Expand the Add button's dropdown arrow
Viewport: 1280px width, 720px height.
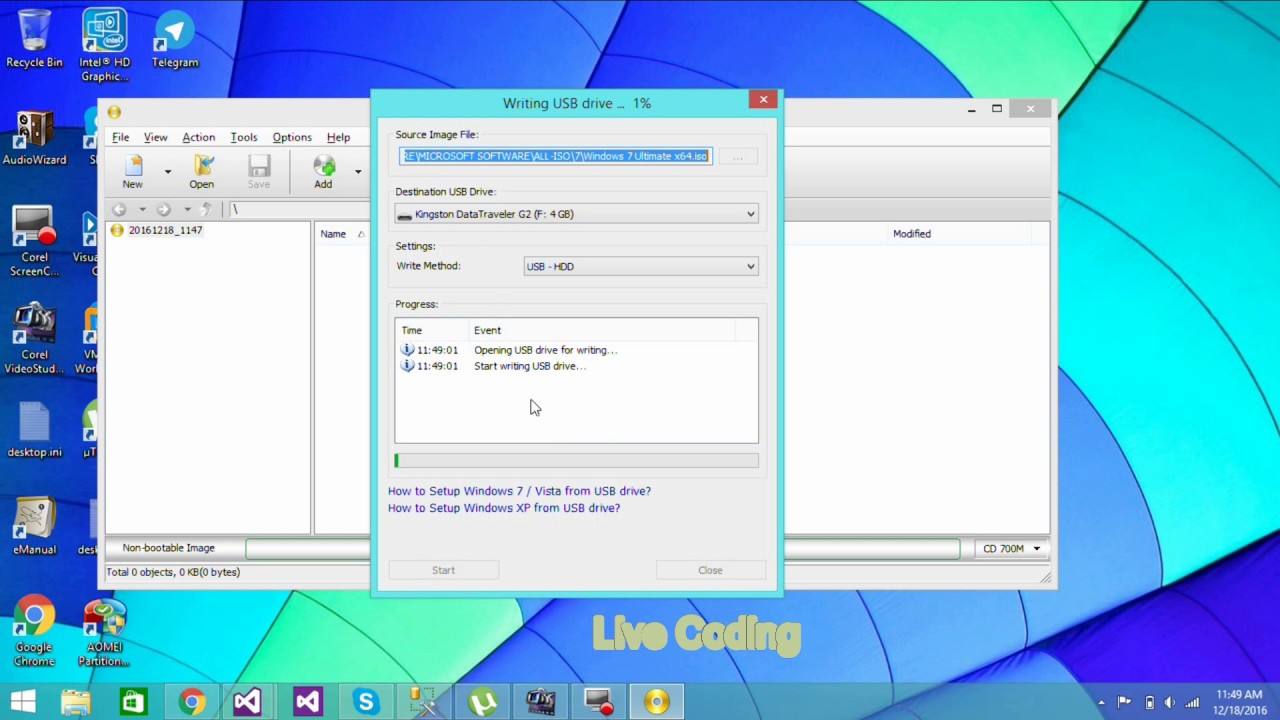click(357, 172)
